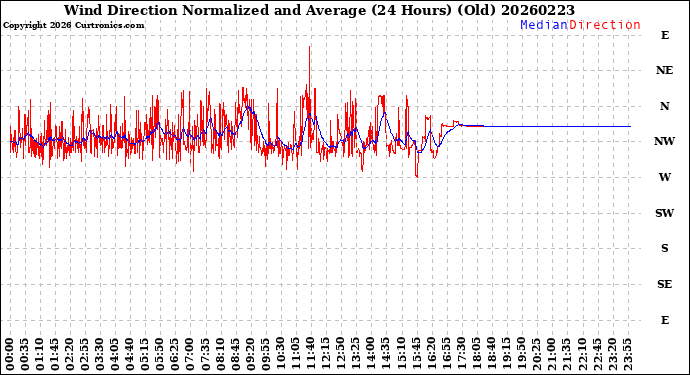Click the 21:00 time tick label

tap(552, 355)
